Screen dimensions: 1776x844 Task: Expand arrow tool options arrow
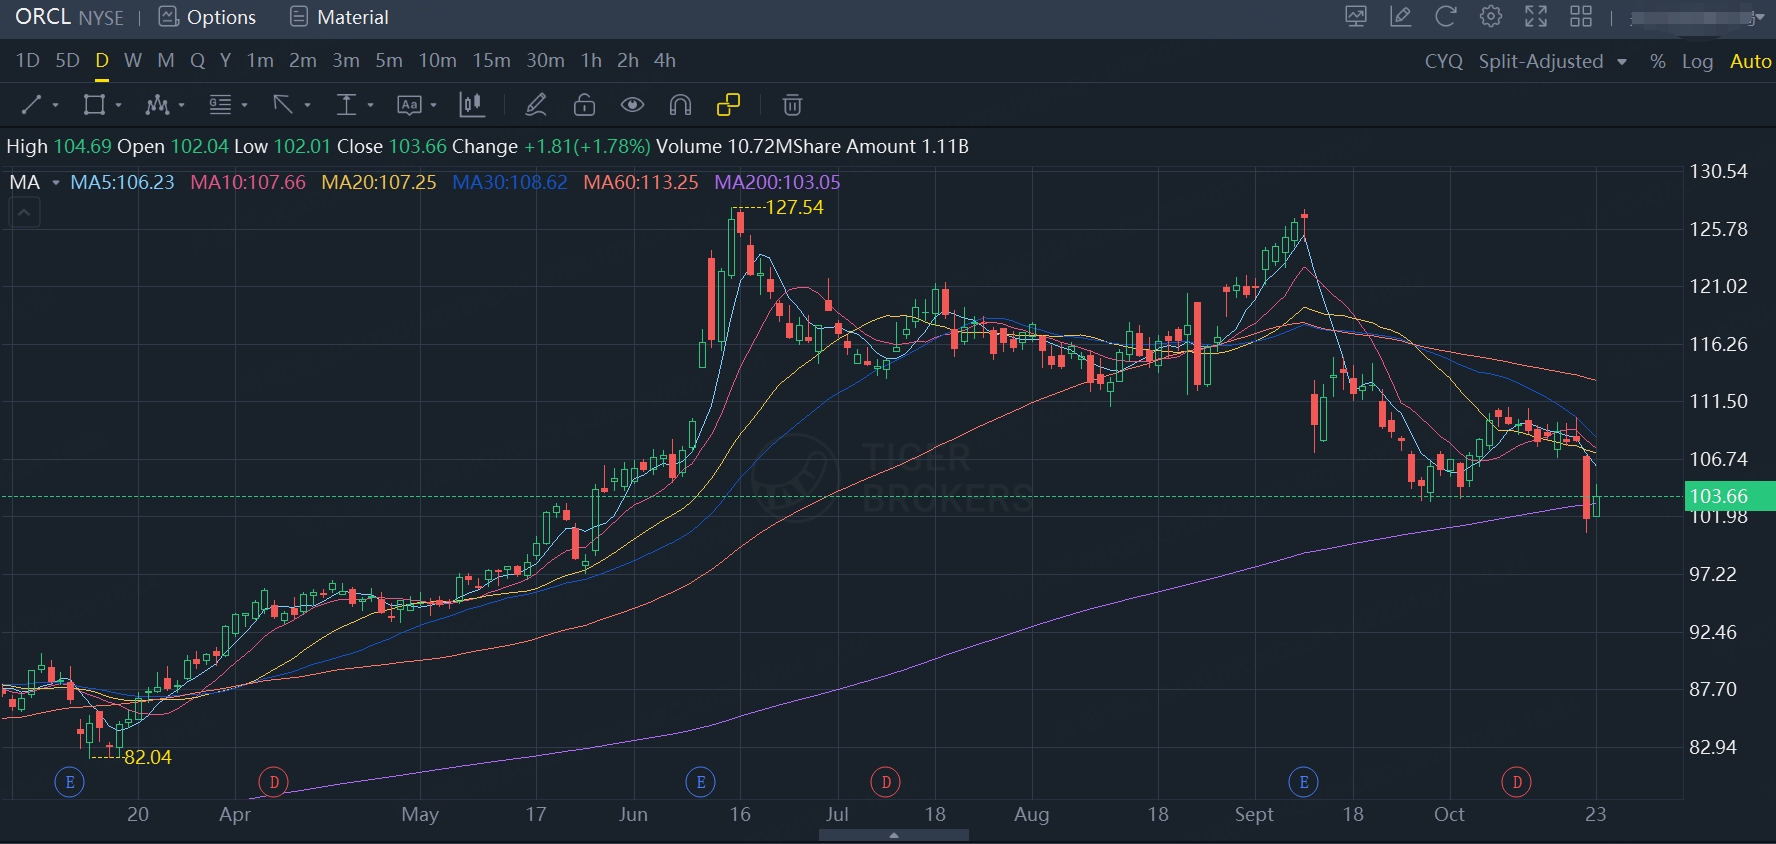(307, 105)
